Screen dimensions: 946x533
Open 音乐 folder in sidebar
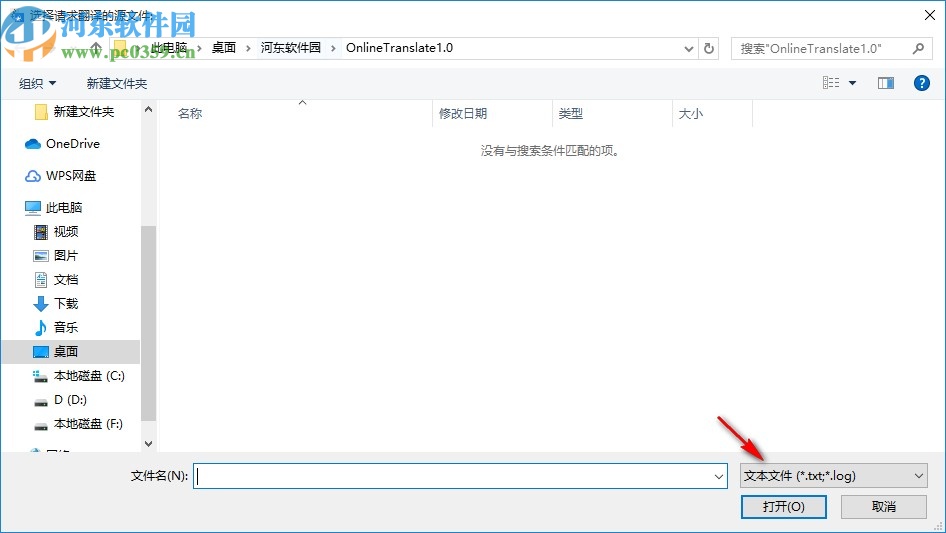(66, 328)
